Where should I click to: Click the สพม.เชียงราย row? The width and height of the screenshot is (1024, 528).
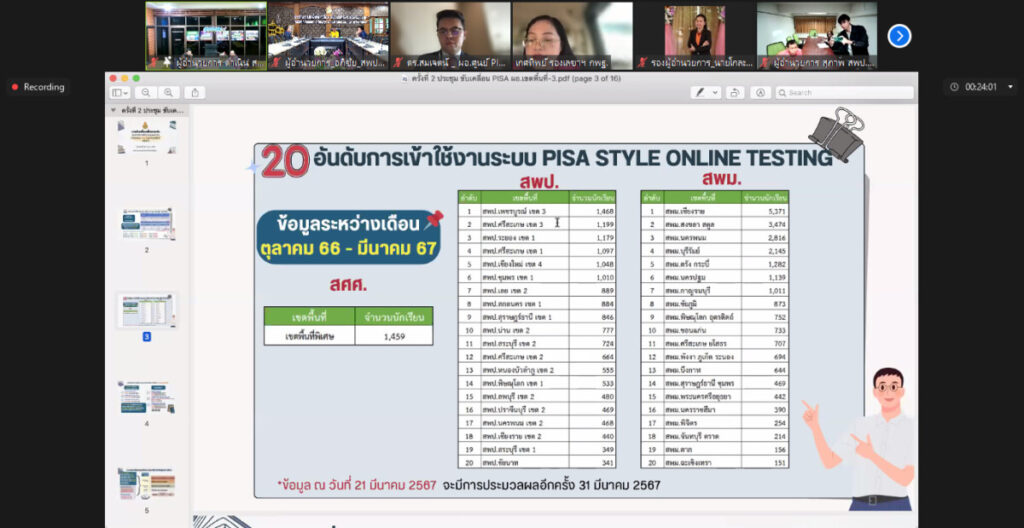pyautogui.click(x=715, y=211)
